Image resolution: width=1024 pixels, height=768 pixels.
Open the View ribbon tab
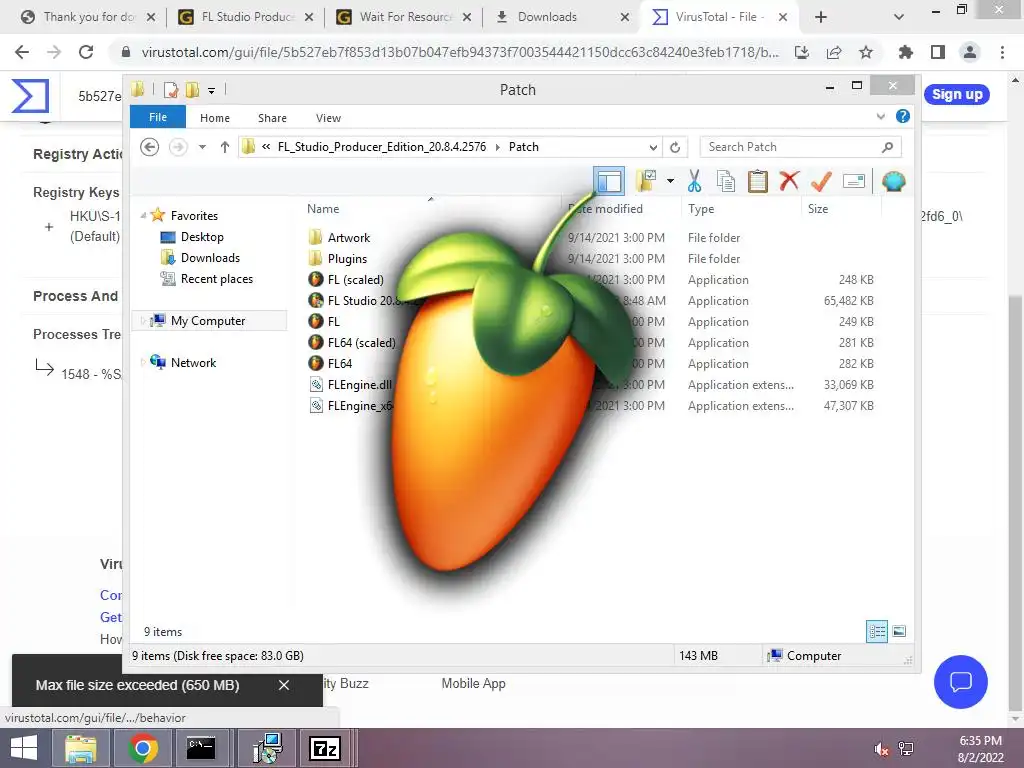click(x=328, y=118)
